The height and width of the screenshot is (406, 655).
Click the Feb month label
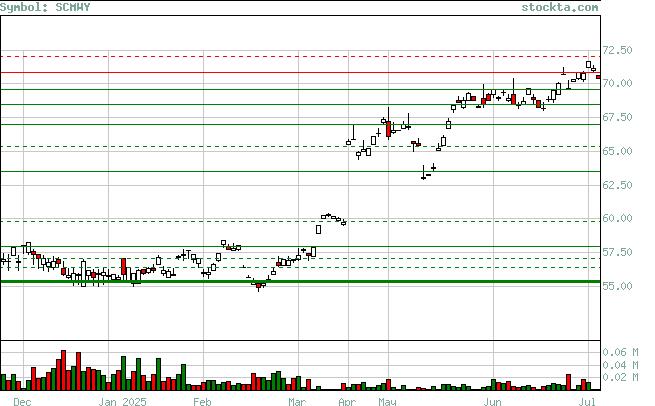pos(202,401)
